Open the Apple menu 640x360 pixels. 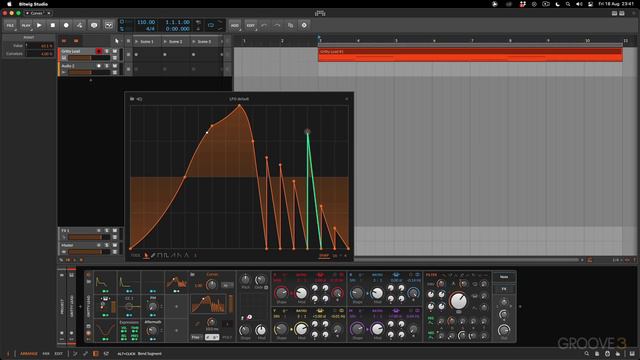click(x=9, y=4)
